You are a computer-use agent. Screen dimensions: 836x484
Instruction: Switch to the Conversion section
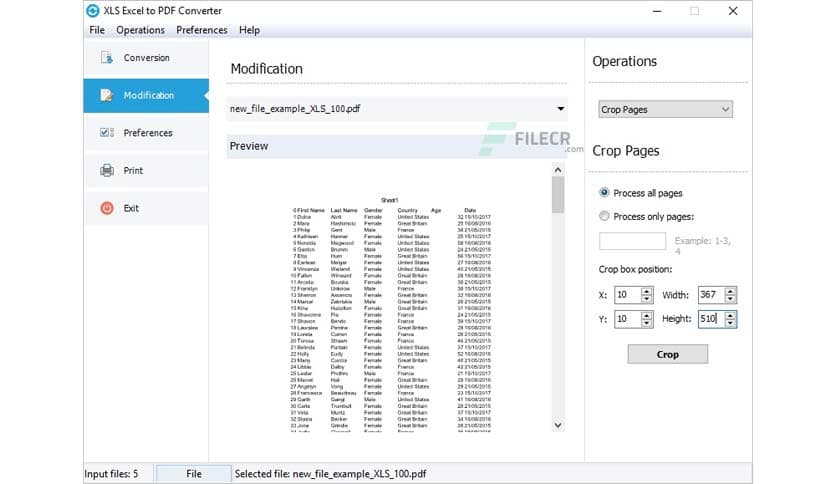click(x=147, y=58)
